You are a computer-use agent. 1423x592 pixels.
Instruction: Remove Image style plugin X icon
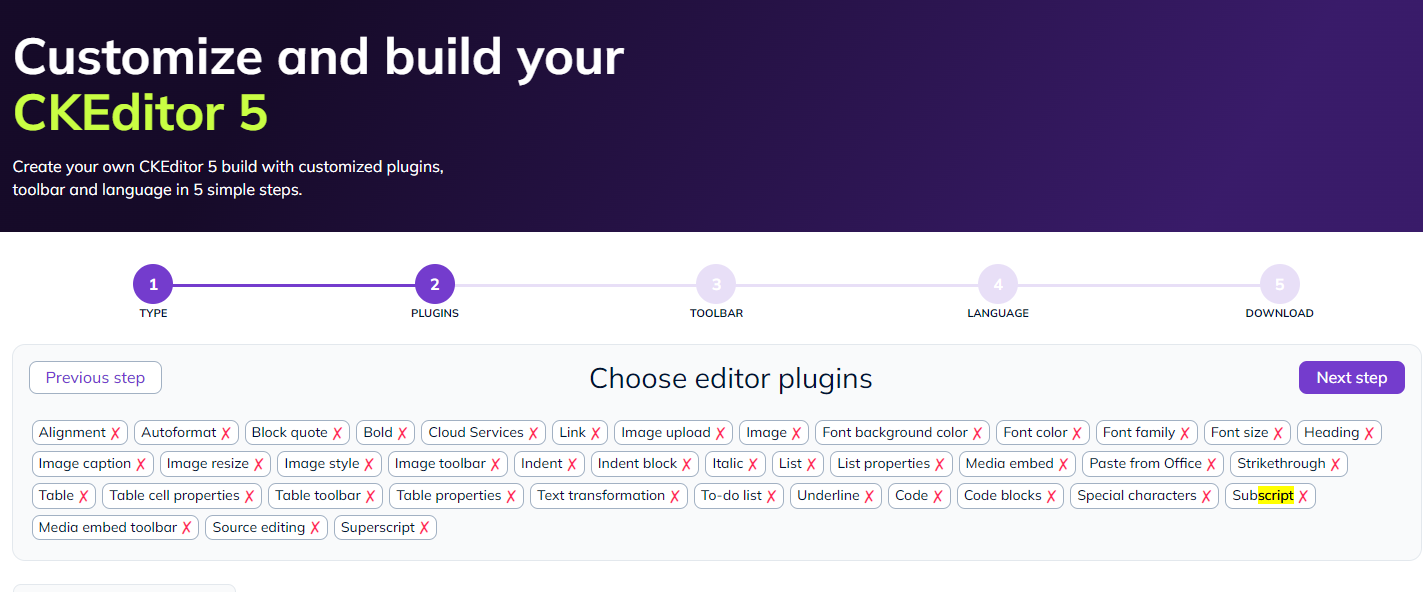pyautogui.click(x=370, y=464)
